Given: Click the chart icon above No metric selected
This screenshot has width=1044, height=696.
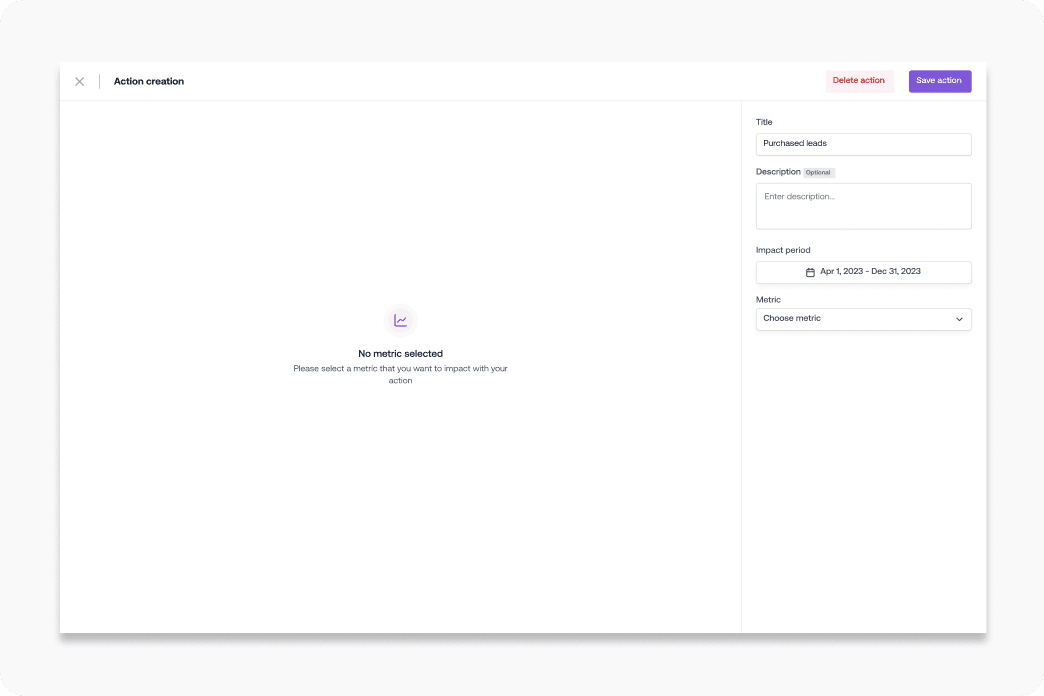Looking at the screenshot, I should 400,320.
